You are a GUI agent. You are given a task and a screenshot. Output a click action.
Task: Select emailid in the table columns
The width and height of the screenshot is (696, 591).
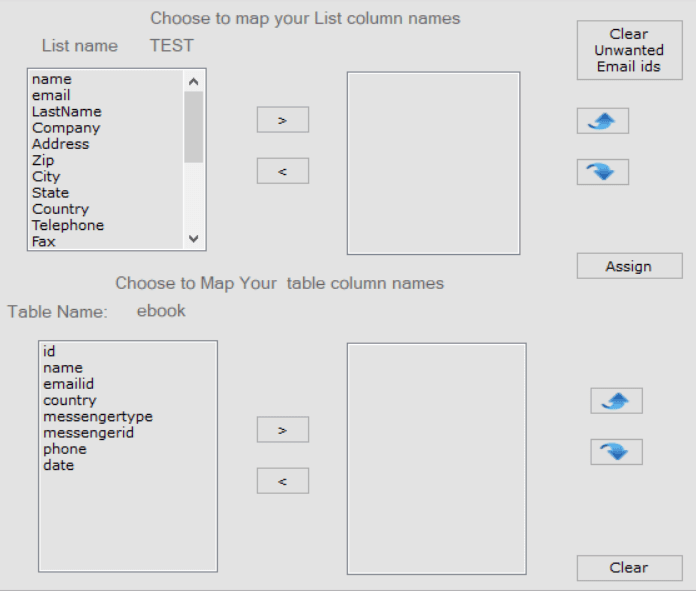[x=68, y=384]
